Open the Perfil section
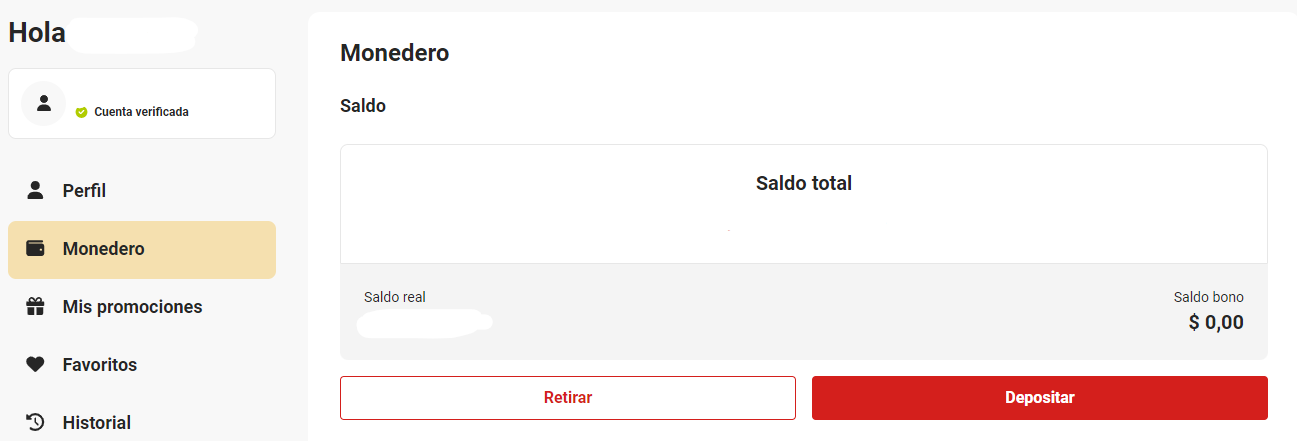 [142, 191]
